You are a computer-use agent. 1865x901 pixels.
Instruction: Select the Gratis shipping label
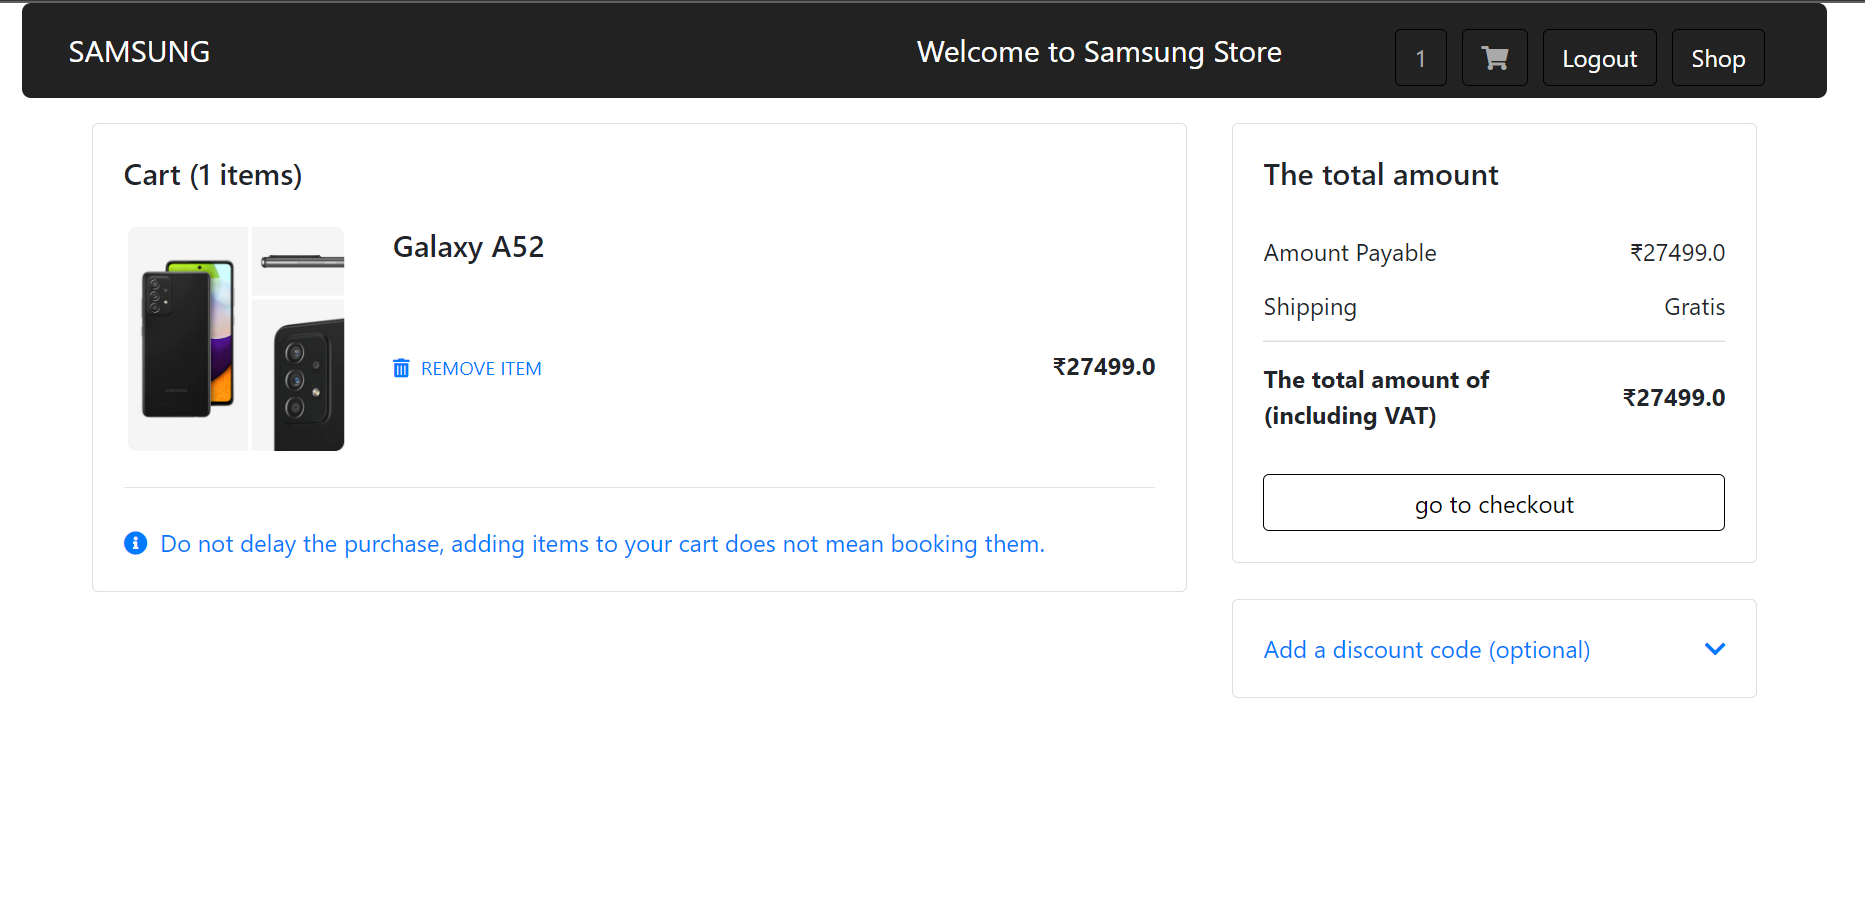1694,307
